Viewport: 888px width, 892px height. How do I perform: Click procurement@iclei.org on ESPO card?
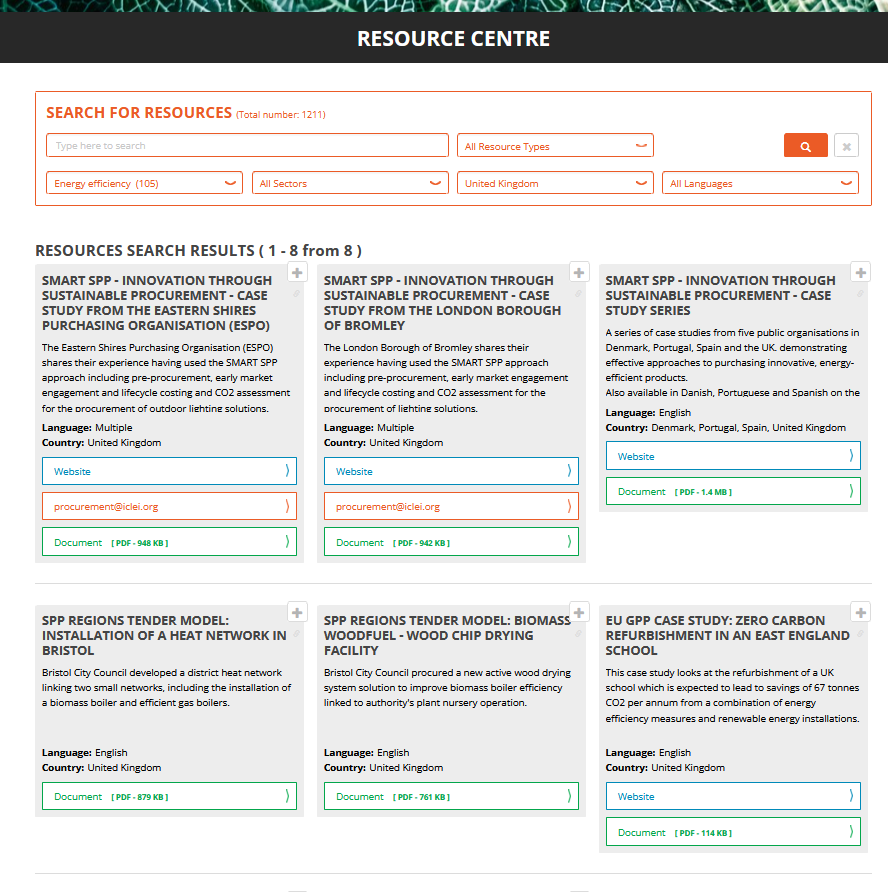(x=170, y=506)
